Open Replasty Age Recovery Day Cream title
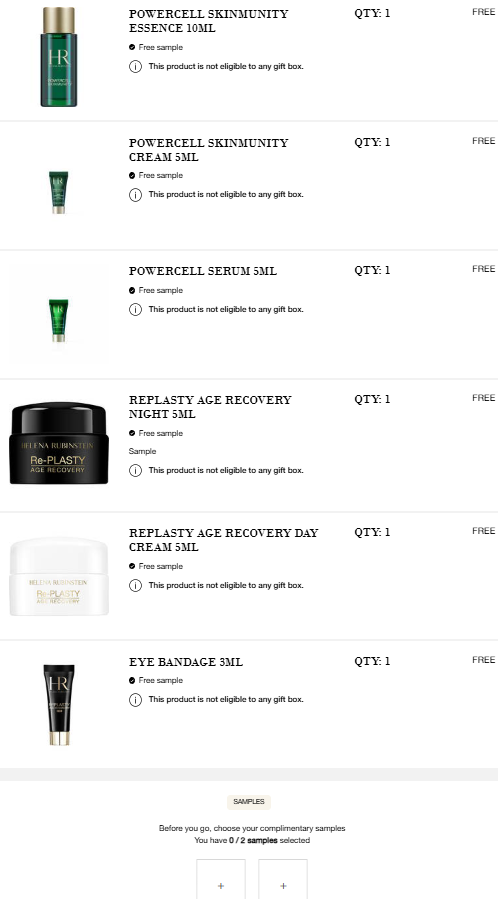This screenshot has width=498, height=899. click(x=223, y=540)
